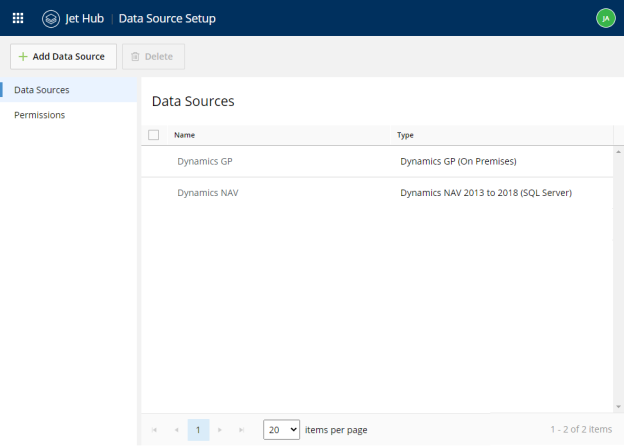Sort by the Type column header
The height and width of the screenshot is (446, 624).
(405, 135)
